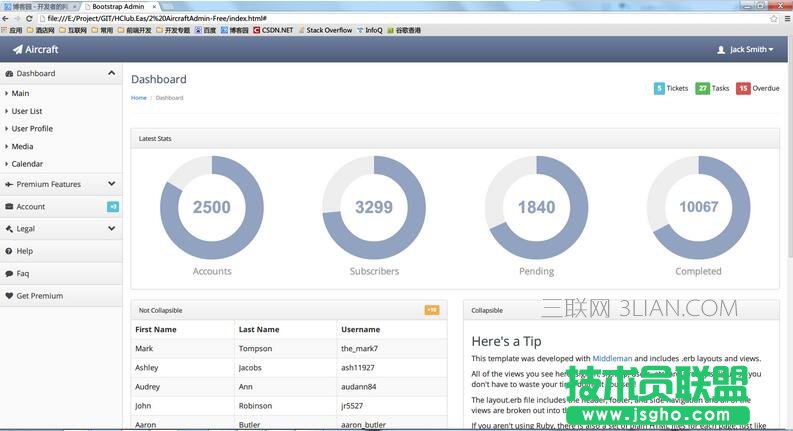Select Main in the sidebar
793x431 pixels.
click(x=20, y=93)
